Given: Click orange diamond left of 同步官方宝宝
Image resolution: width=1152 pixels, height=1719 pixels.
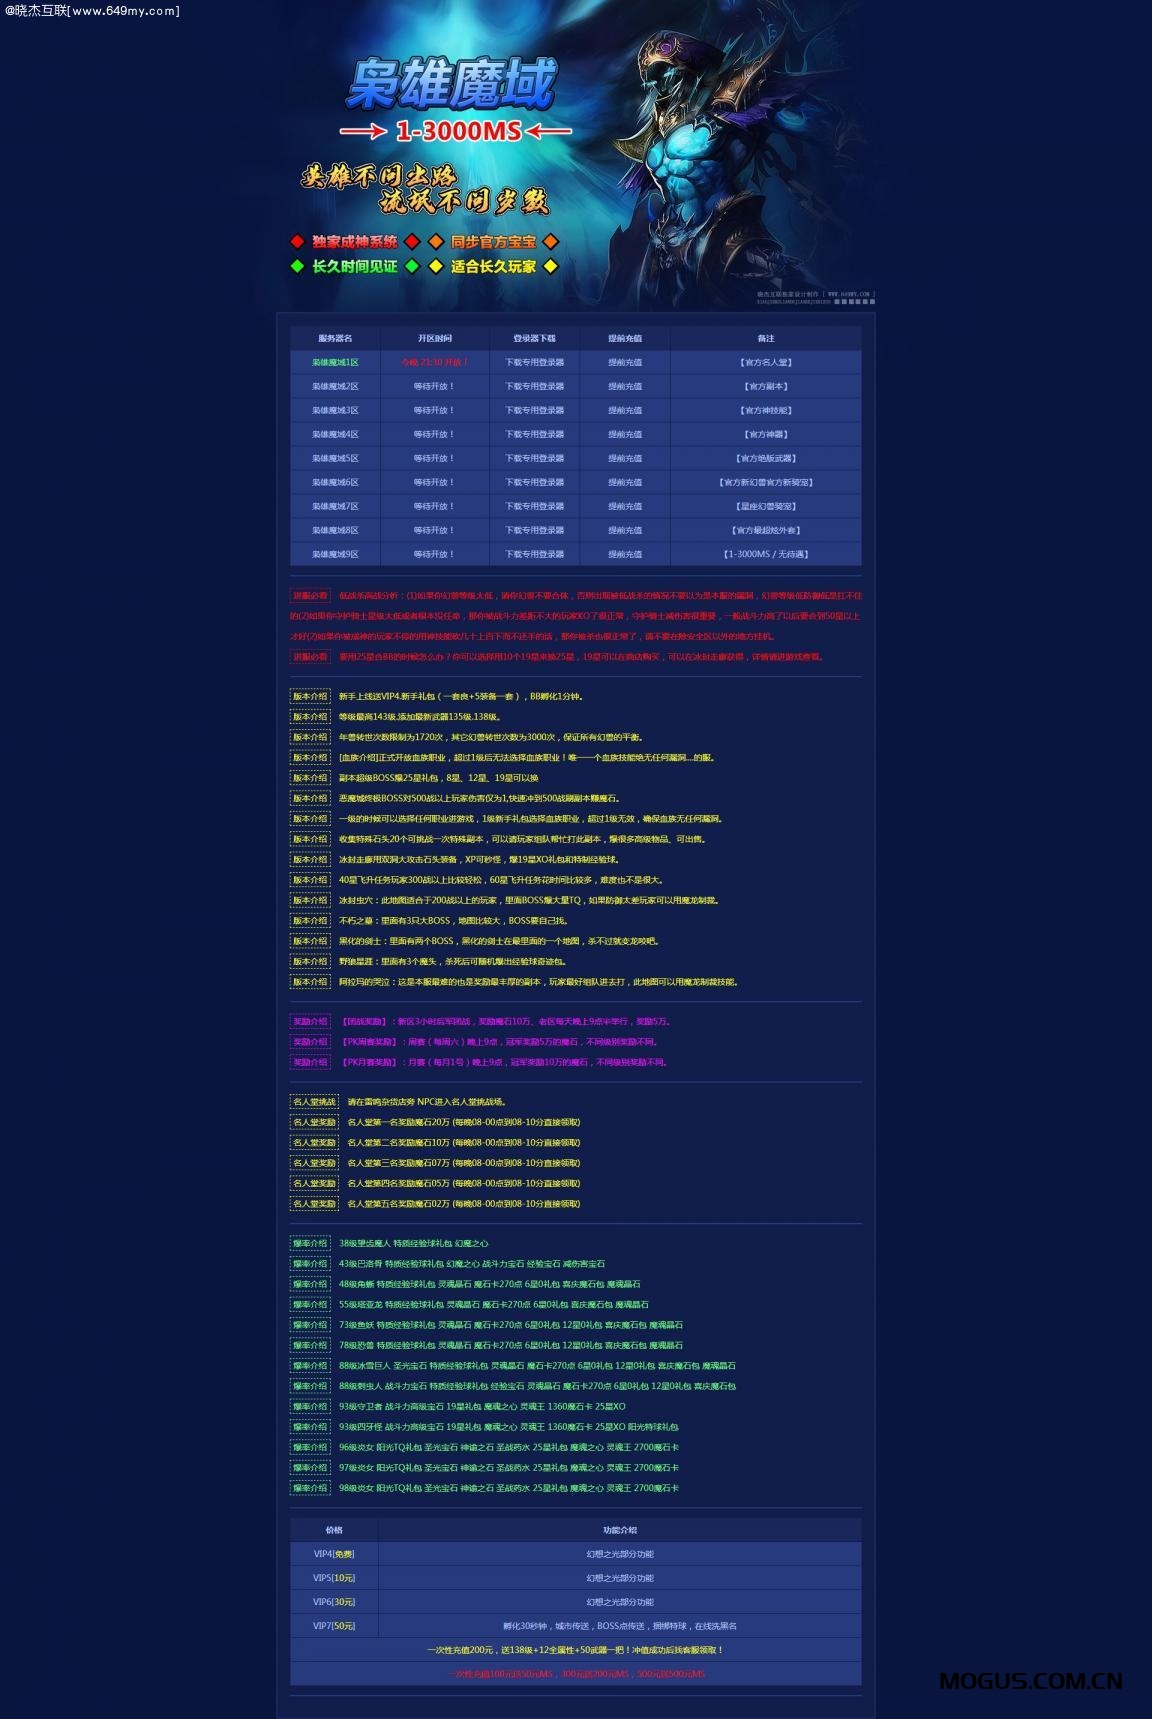Looking at the screenshot, I should point(436,242).
